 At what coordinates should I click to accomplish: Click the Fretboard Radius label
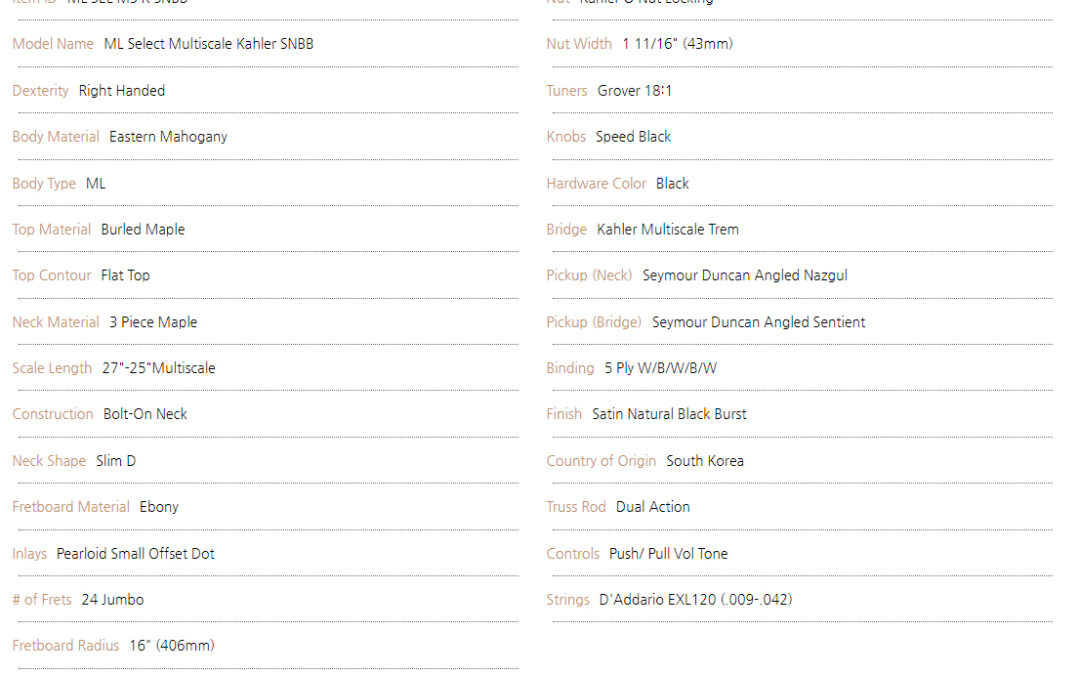click(65, 646)
